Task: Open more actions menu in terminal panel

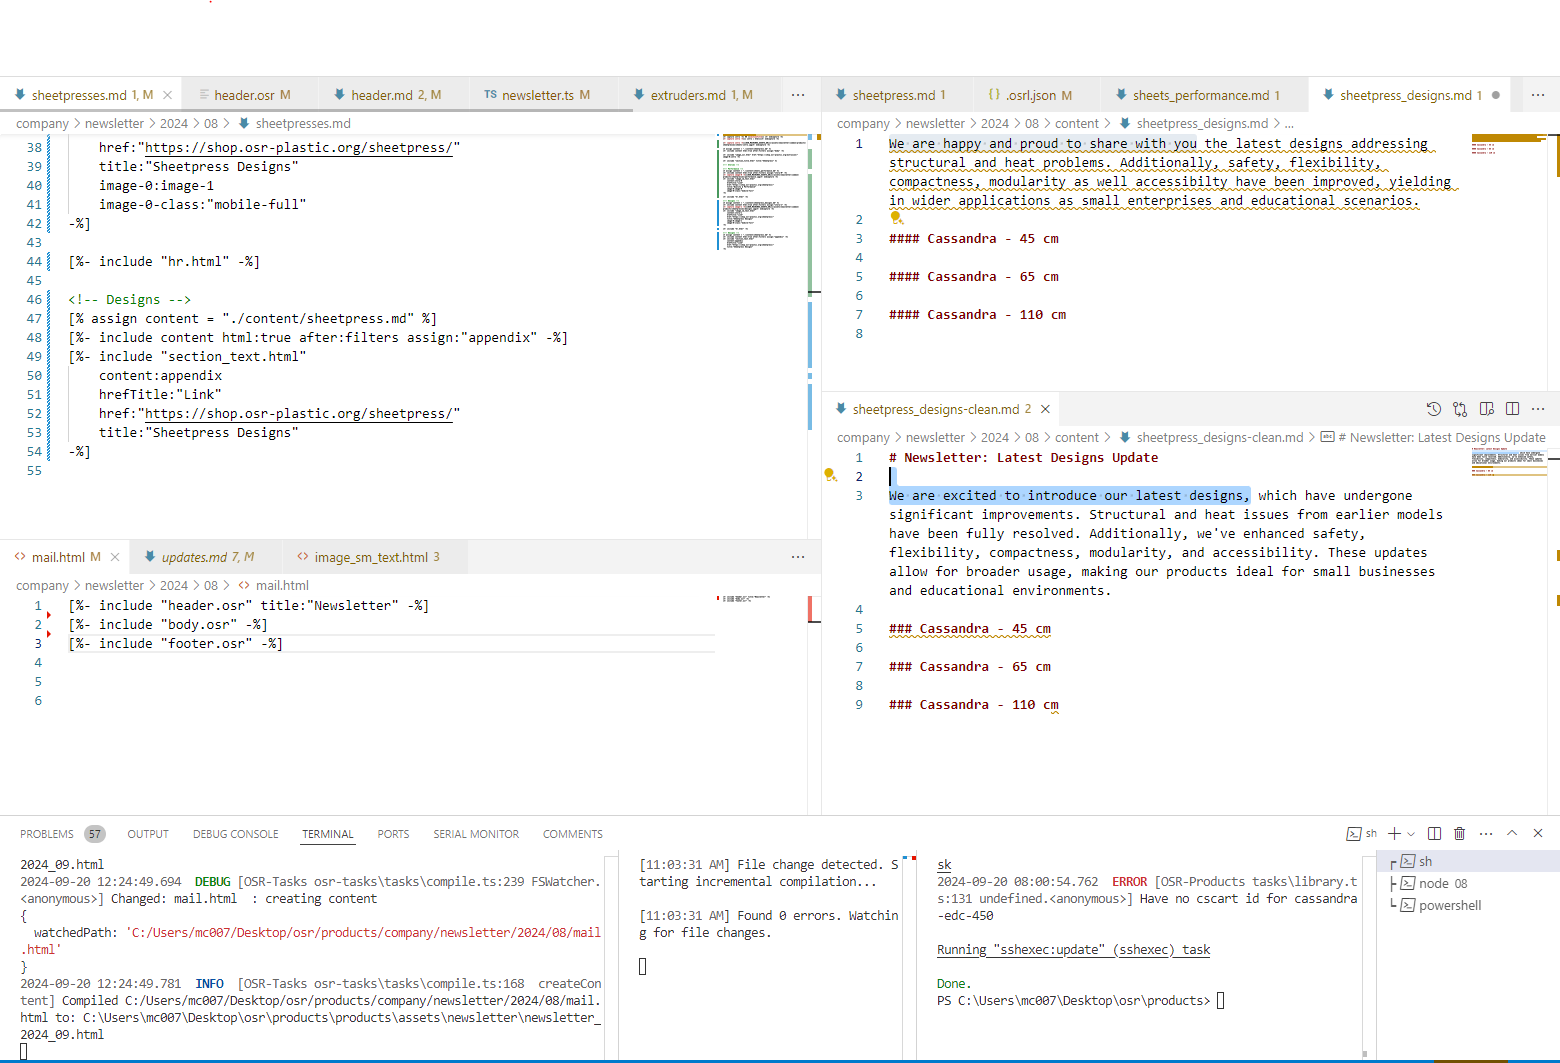Action: click(x=1486, y=833)
